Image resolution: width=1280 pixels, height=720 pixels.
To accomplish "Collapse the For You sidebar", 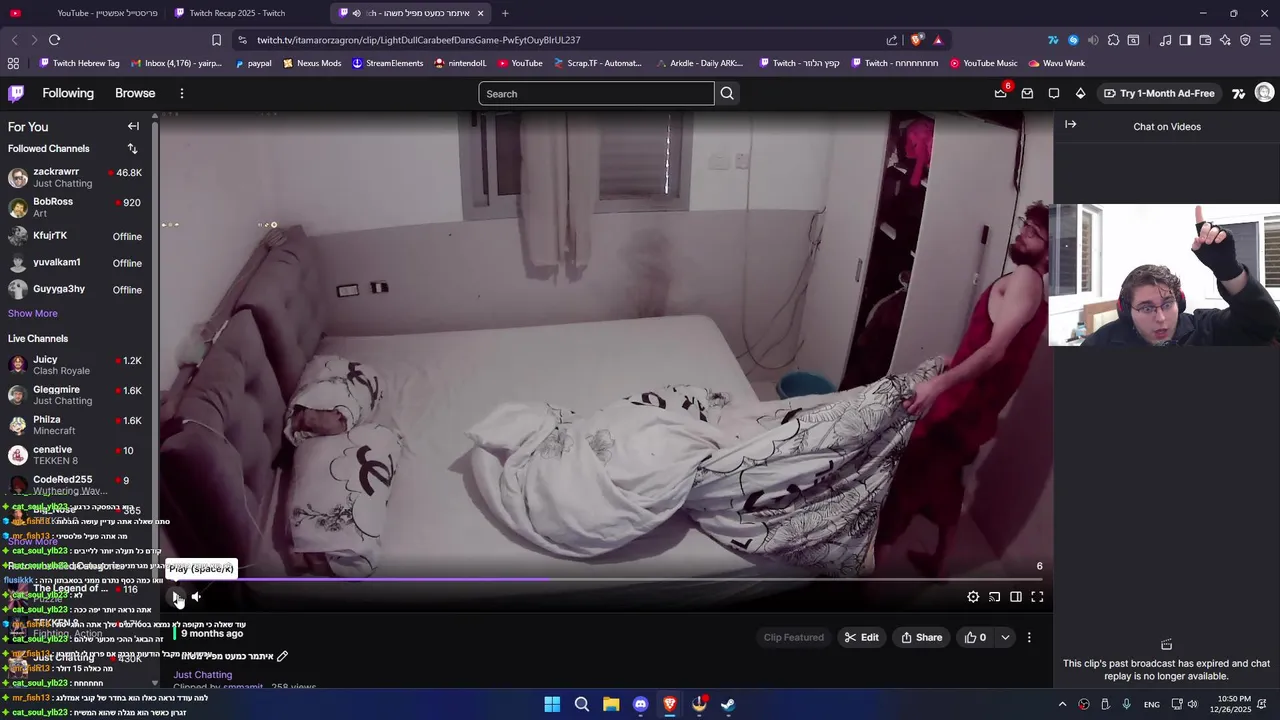I will (x=133, y=126).
